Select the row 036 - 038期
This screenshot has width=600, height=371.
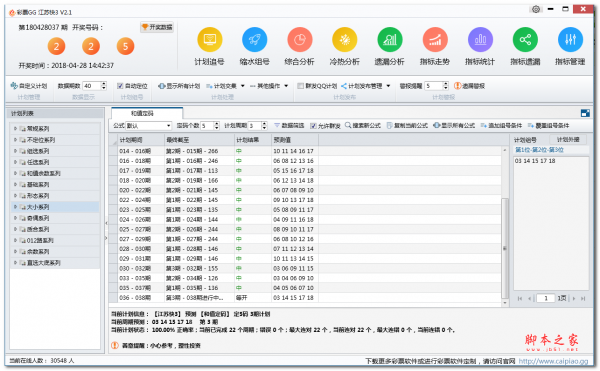[305, 298]
